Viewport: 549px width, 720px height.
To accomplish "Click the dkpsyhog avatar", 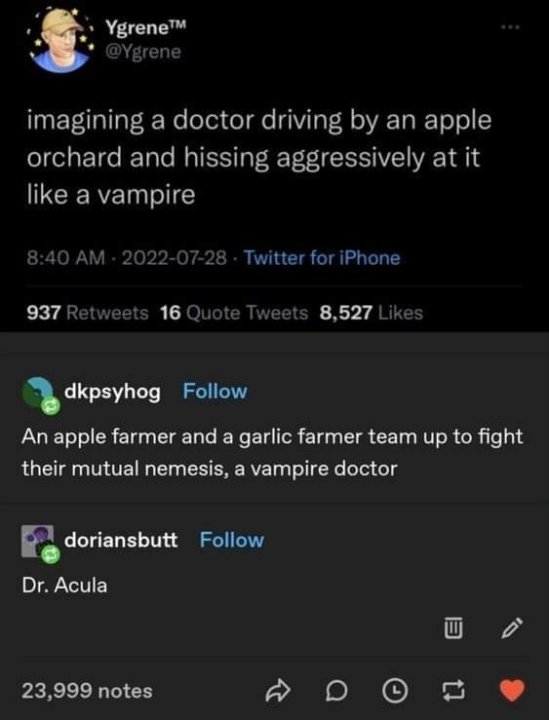I will (x=40, y=395).
